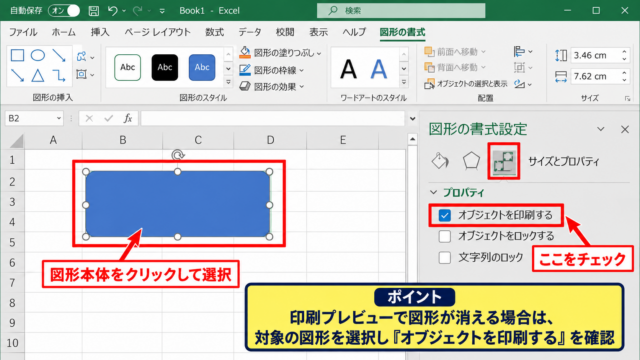Apply the blue A WordArt style

(378, 69)
